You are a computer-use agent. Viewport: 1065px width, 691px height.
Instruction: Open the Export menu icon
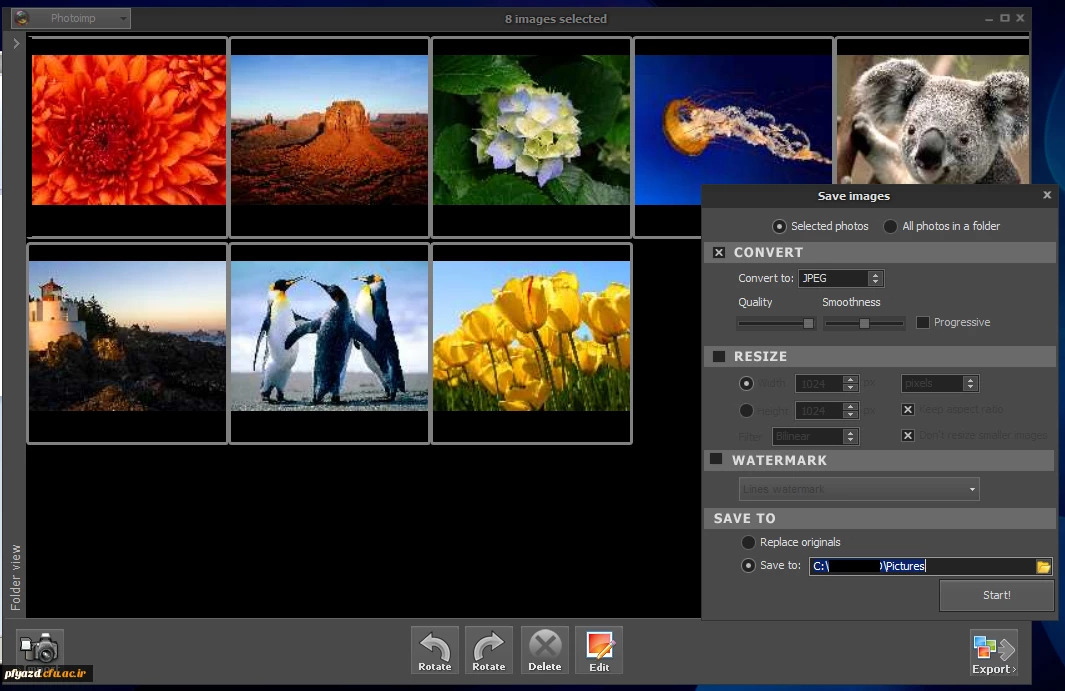click(993, 652)
